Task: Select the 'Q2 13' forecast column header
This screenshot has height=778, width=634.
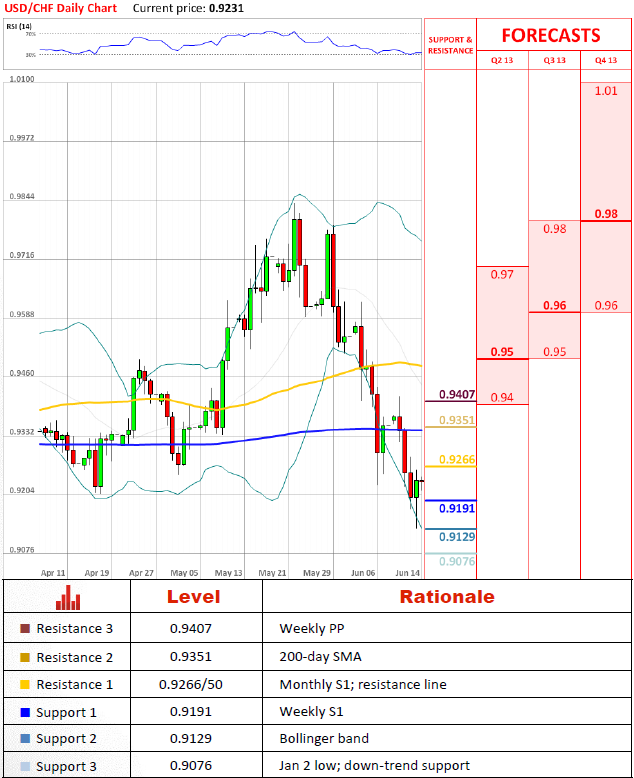Action: coord(502,60)
